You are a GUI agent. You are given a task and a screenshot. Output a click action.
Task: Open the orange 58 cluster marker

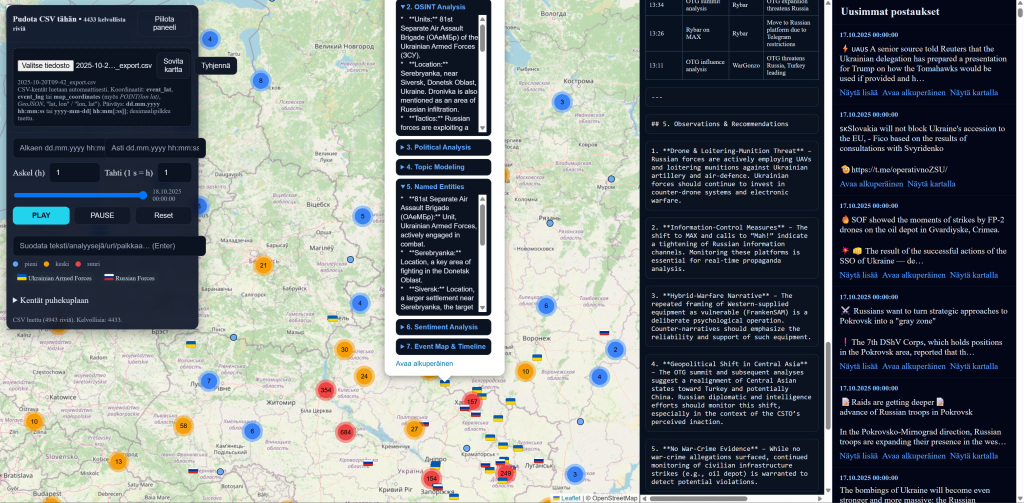[x=184, y=426]
